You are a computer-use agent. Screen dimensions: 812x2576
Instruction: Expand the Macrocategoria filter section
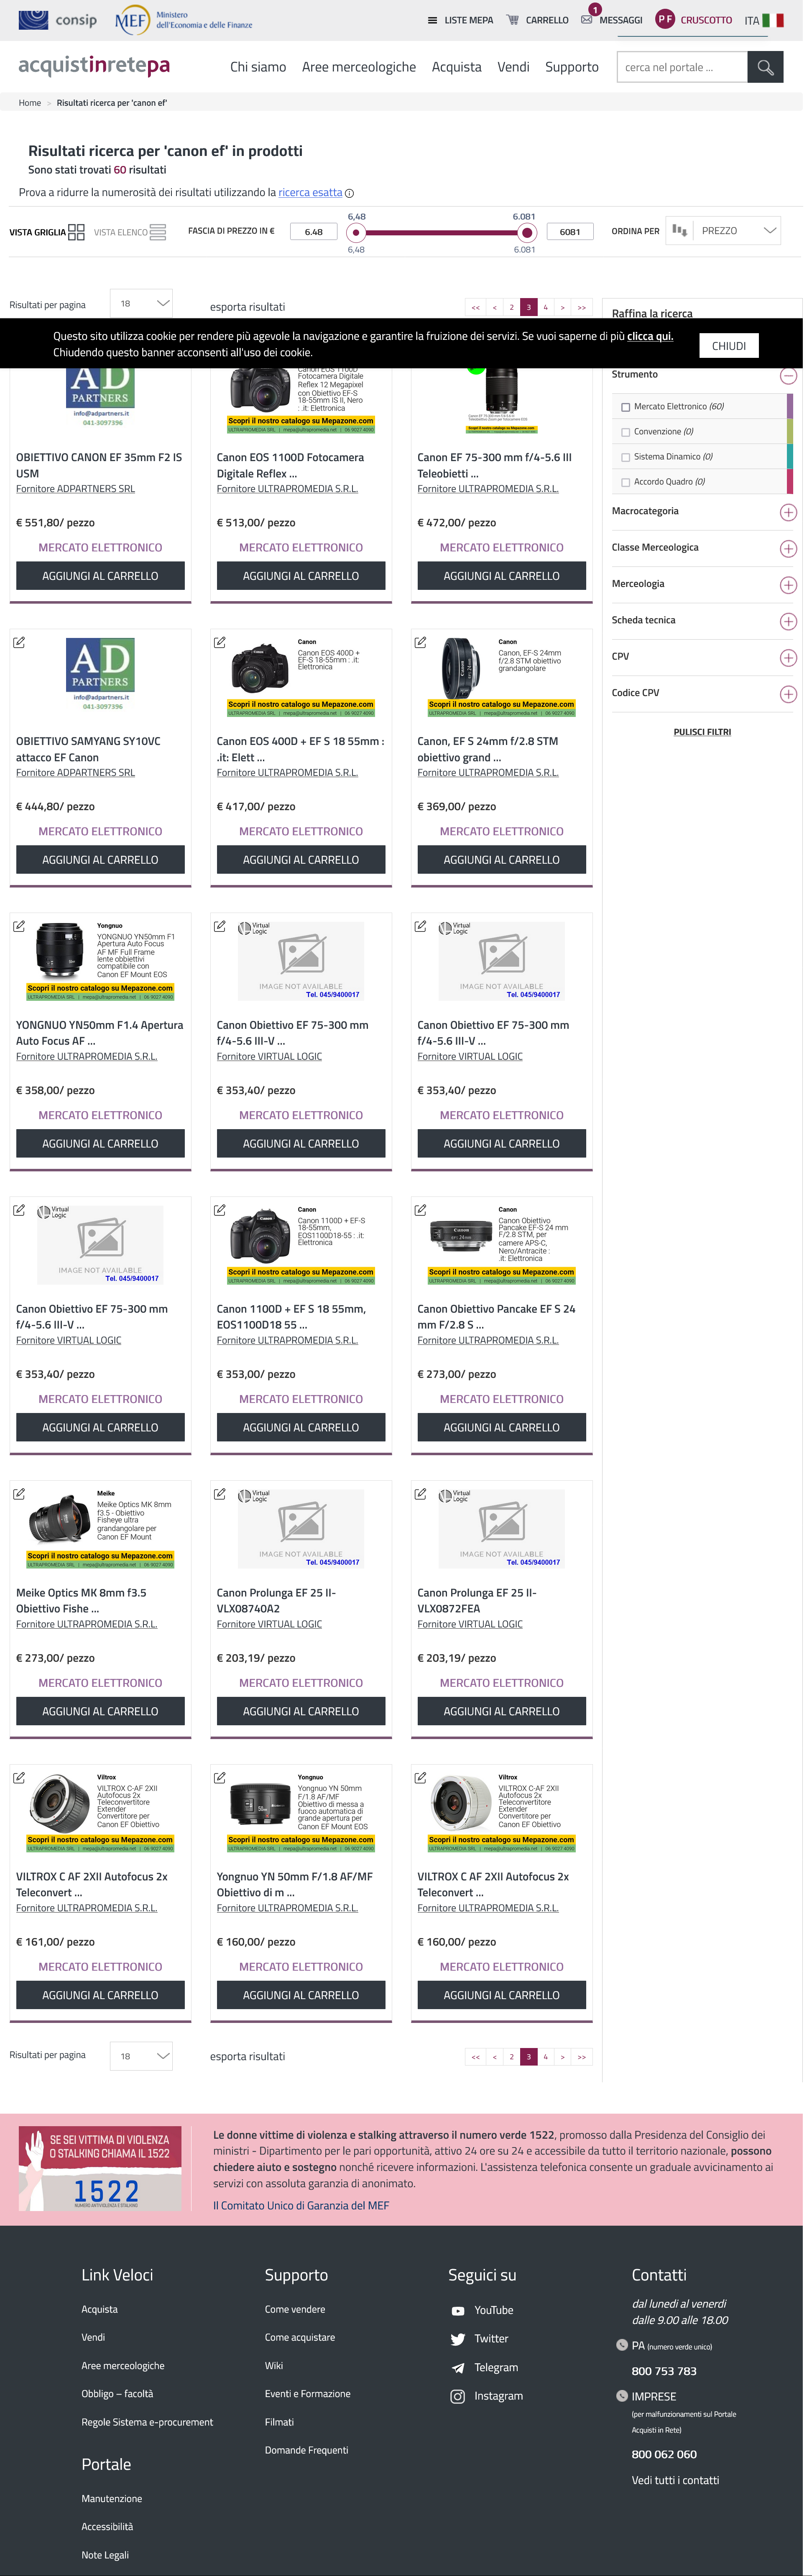pos(788,512)
